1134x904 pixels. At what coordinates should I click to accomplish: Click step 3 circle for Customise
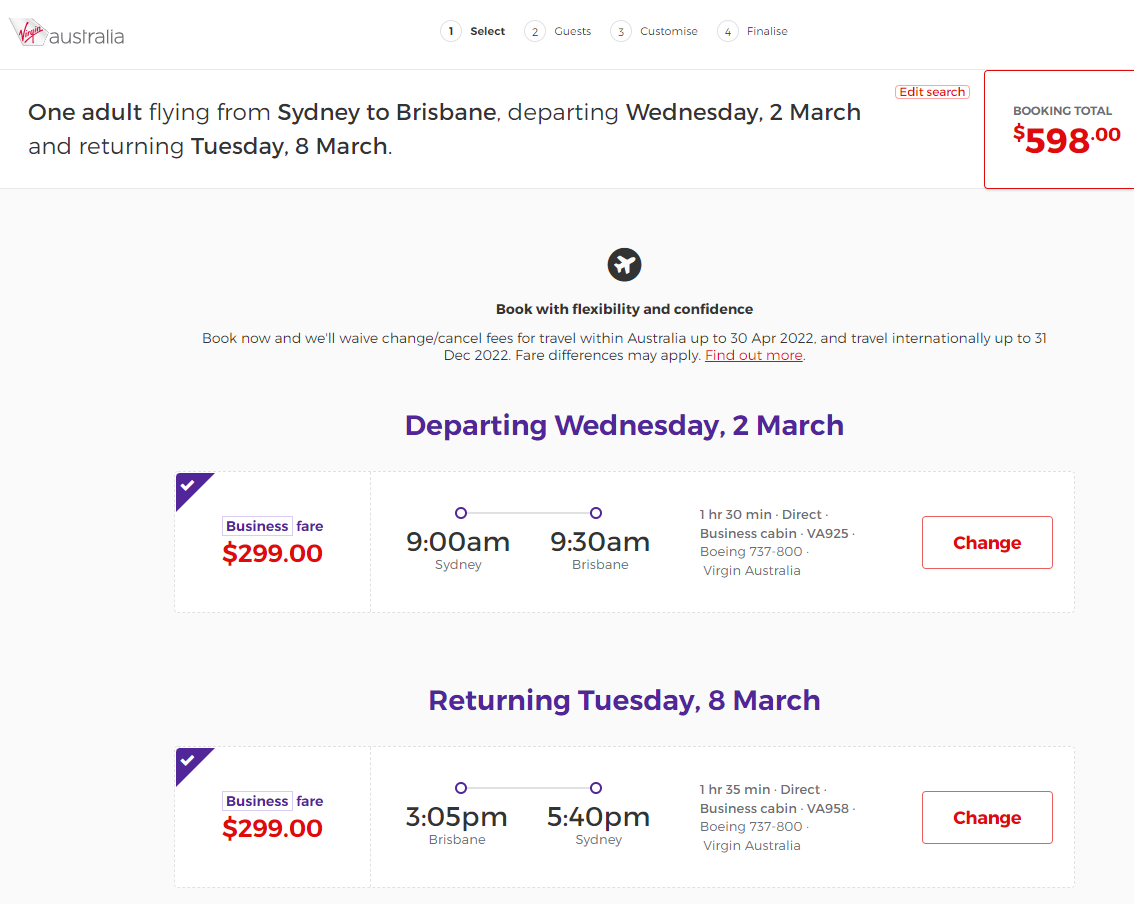pyautogui.click(x=621, y=31)
